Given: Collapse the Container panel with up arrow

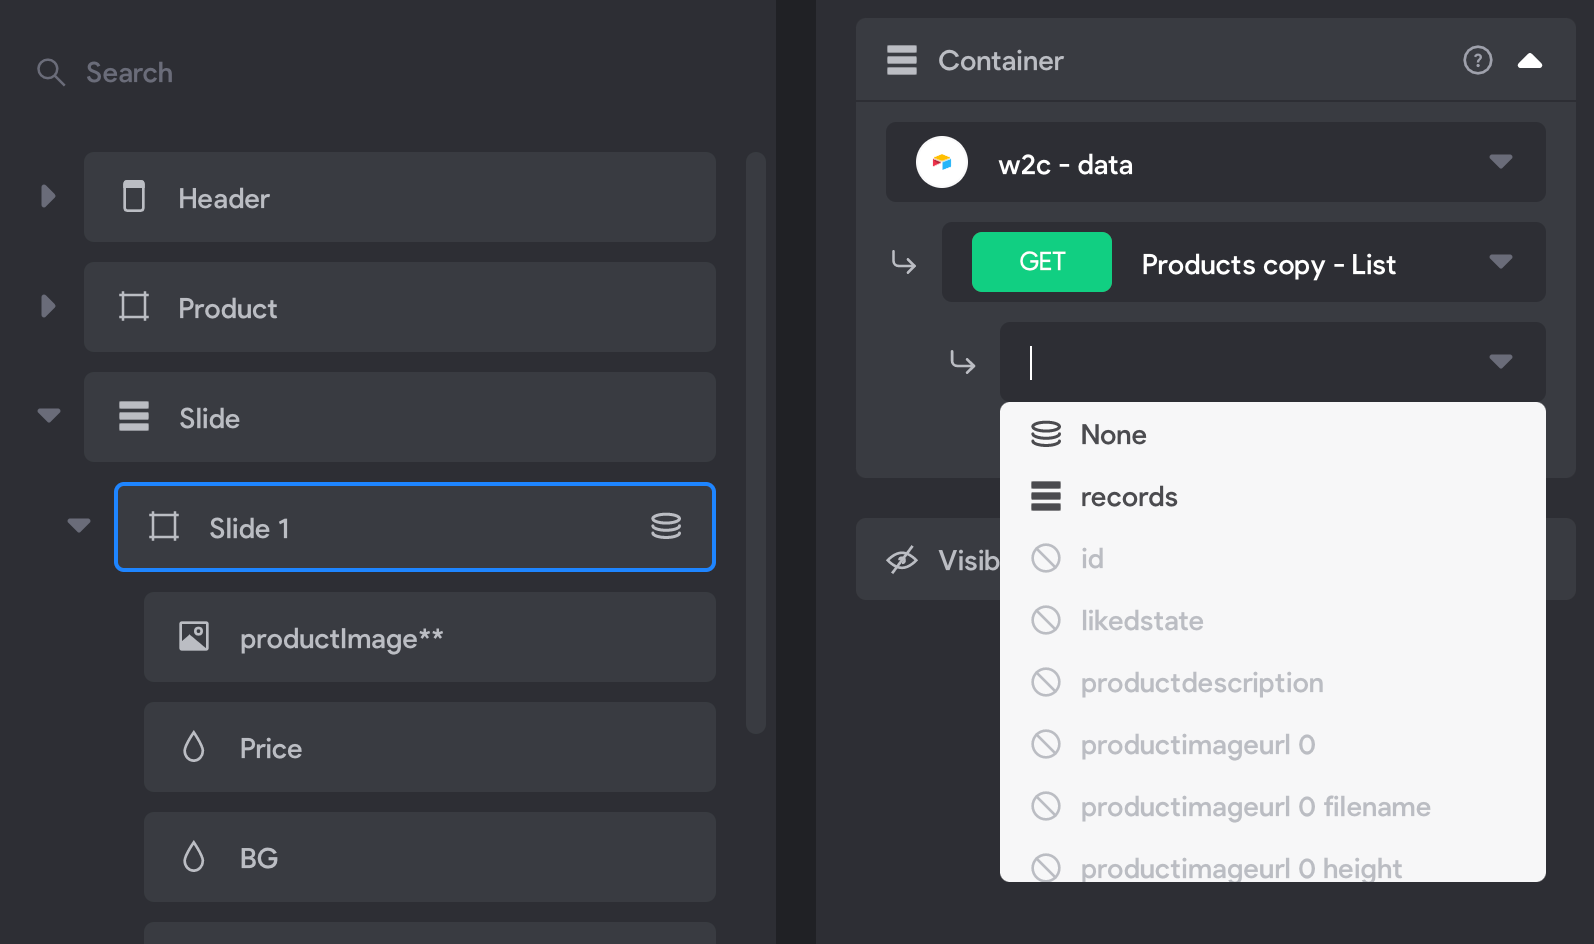Looking at the screenshot, I should (x=1529, y=61).
